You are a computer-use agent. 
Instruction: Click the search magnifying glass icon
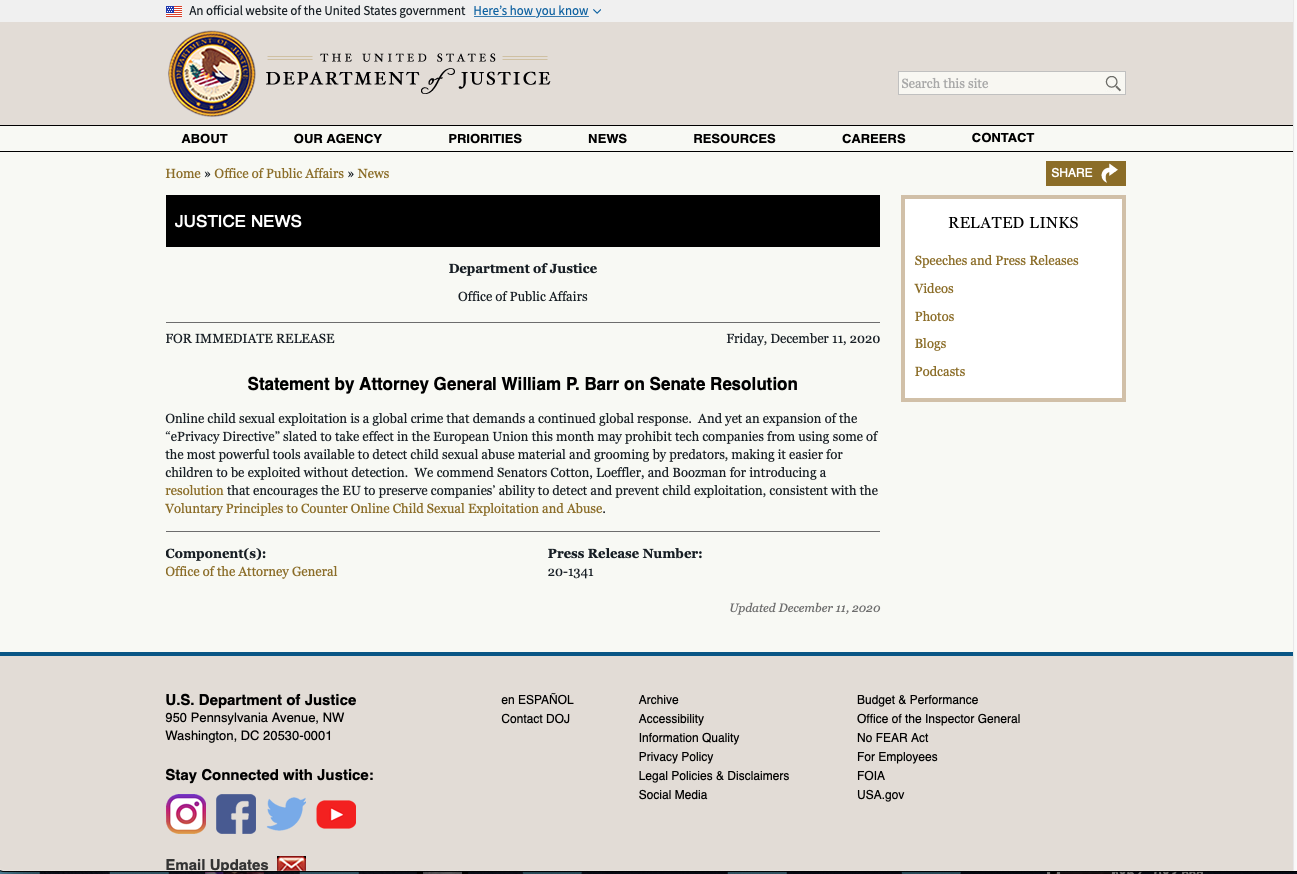1112,84
